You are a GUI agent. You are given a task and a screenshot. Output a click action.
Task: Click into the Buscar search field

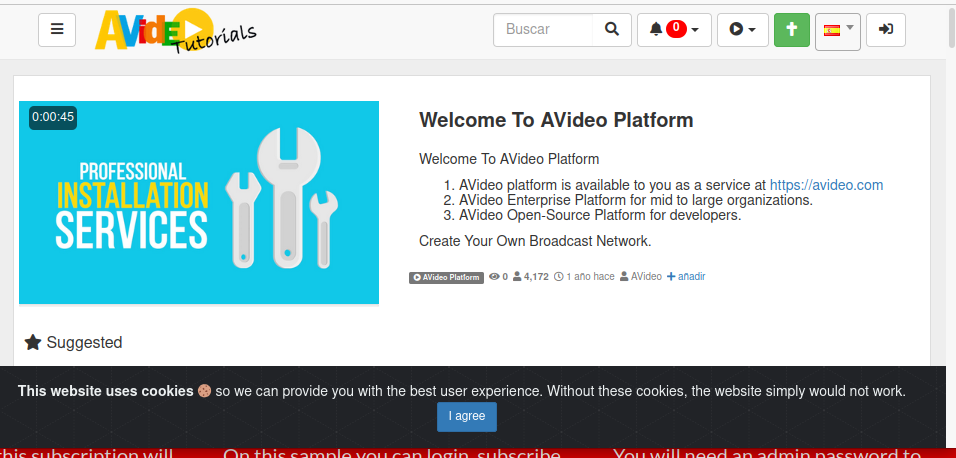543,29
